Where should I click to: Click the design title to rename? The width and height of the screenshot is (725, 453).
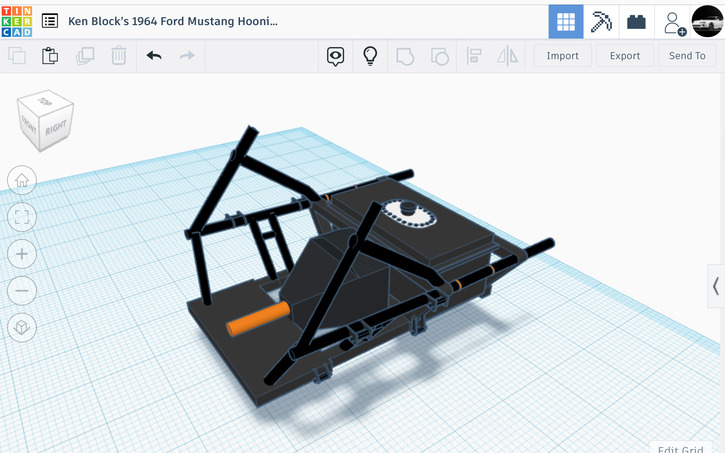(x=173, y=21)
